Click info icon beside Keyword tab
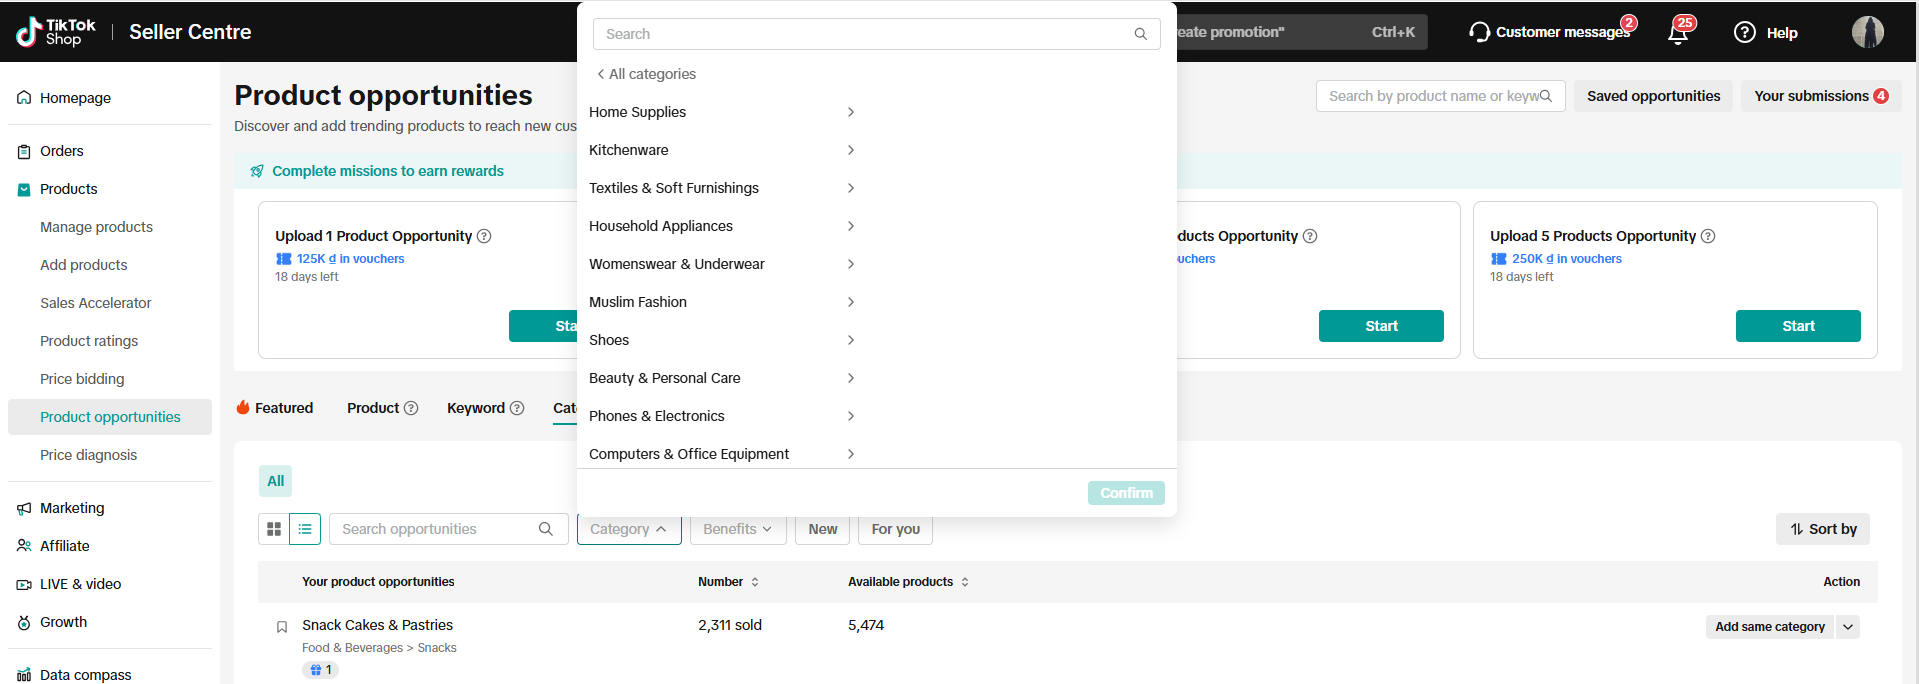1919x684 pixels. (517, 408)
